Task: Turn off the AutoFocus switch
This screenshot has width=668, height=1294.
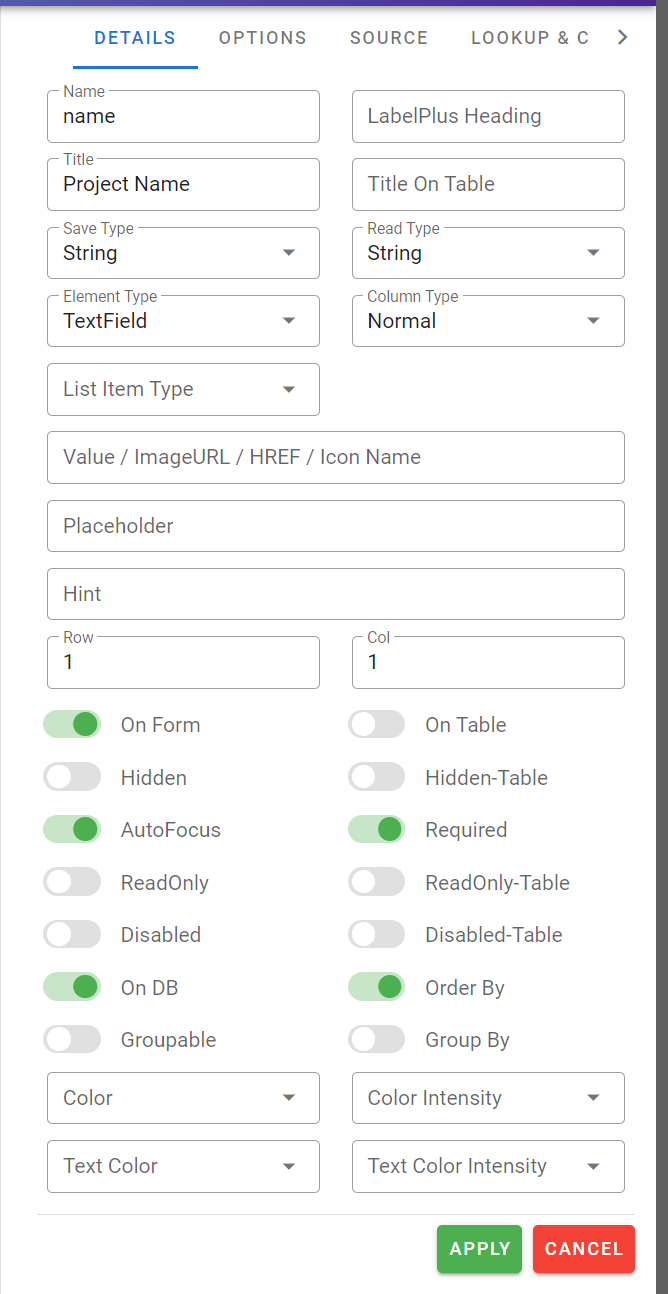Action: 73,830
